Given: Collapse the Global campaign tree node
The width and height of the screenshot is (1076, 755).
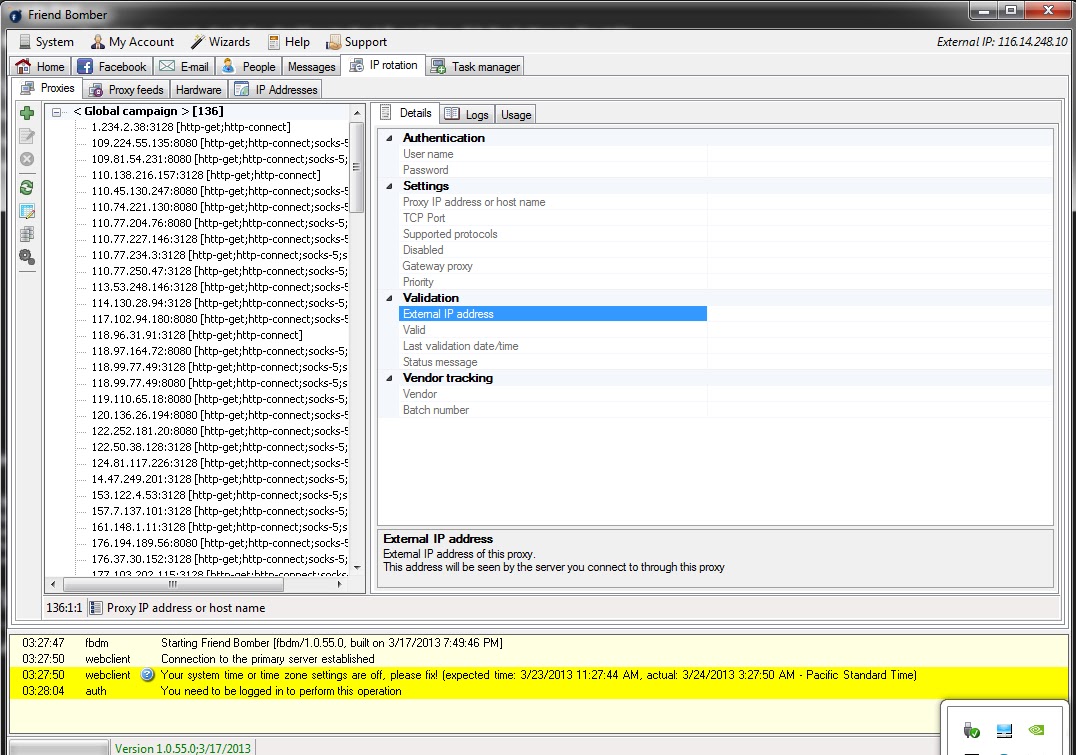Looking at the screenshot, I should click(x=56, y=112).
